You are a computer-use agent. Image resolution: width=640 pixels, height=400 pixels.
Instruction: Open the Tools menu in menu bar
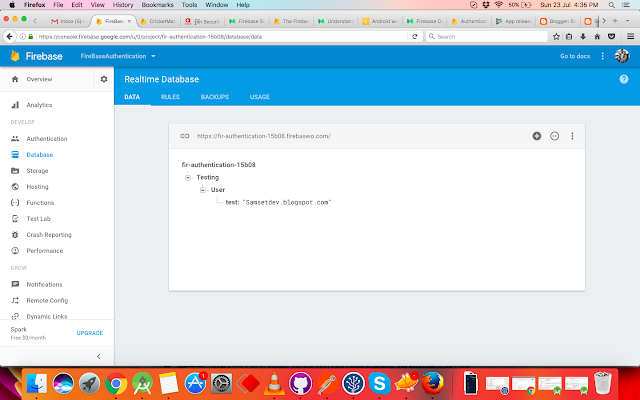(x=189, y=5)
